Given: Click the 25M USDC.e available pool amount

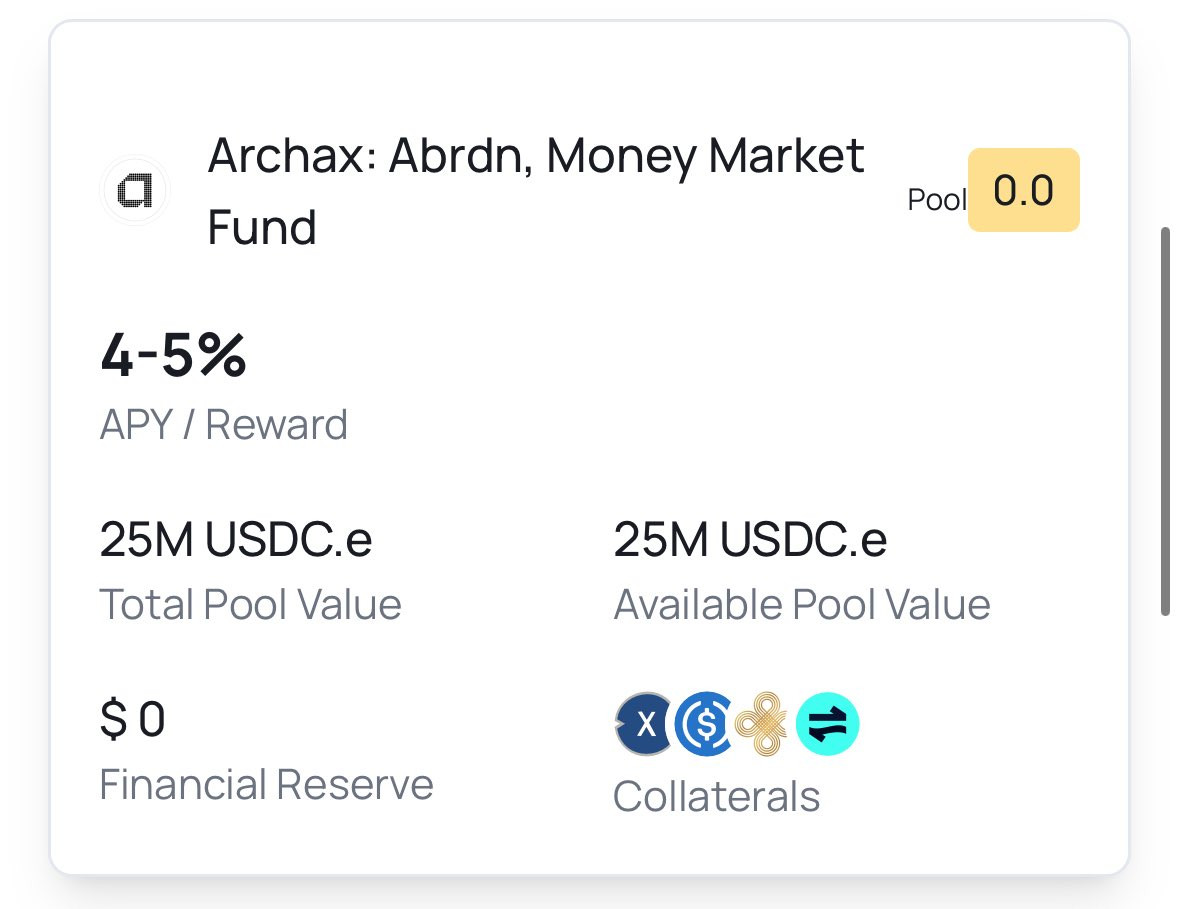Looking at the screenshot, I should 750,539.
